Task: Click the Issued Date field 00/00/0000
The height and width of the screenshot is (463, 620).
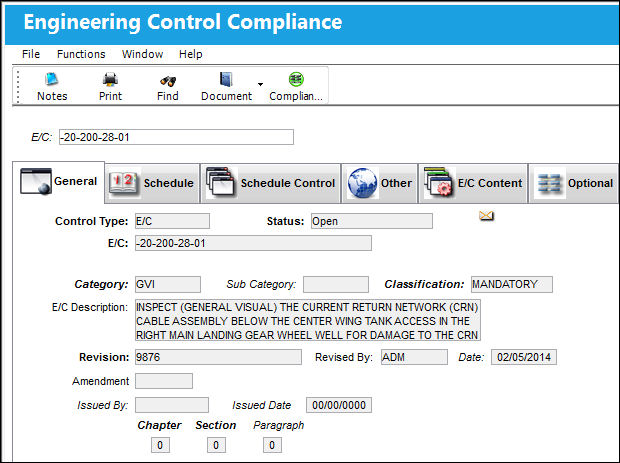Action: click(x=339, y=405)
